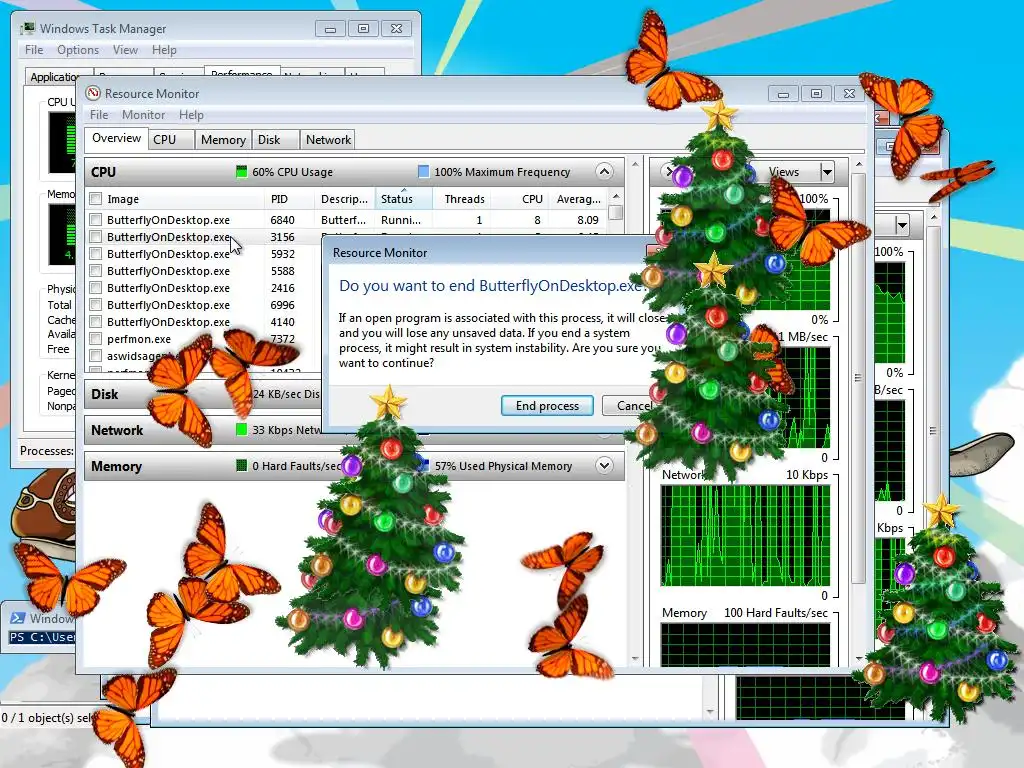Click the 8.09 average CPU value
This screenshot has width=1024, height=768.
[x=588, y=220]
